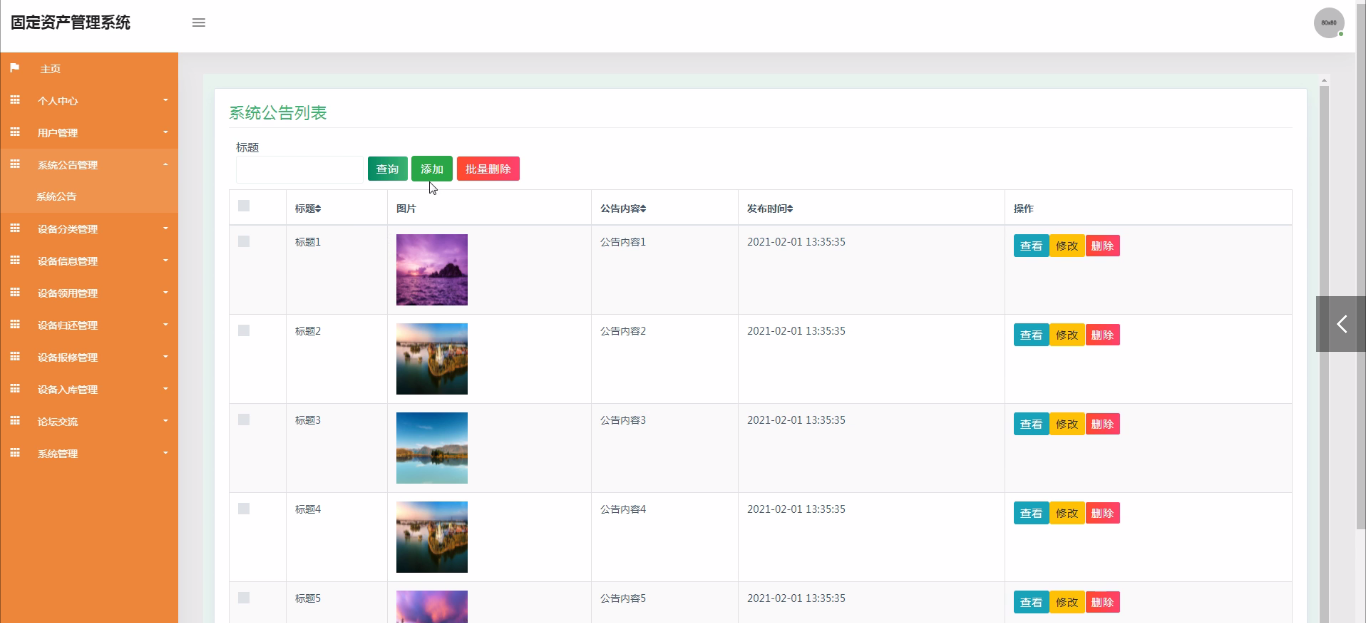Collapse 系统公告管理 using its arrow

click(166, 165)
